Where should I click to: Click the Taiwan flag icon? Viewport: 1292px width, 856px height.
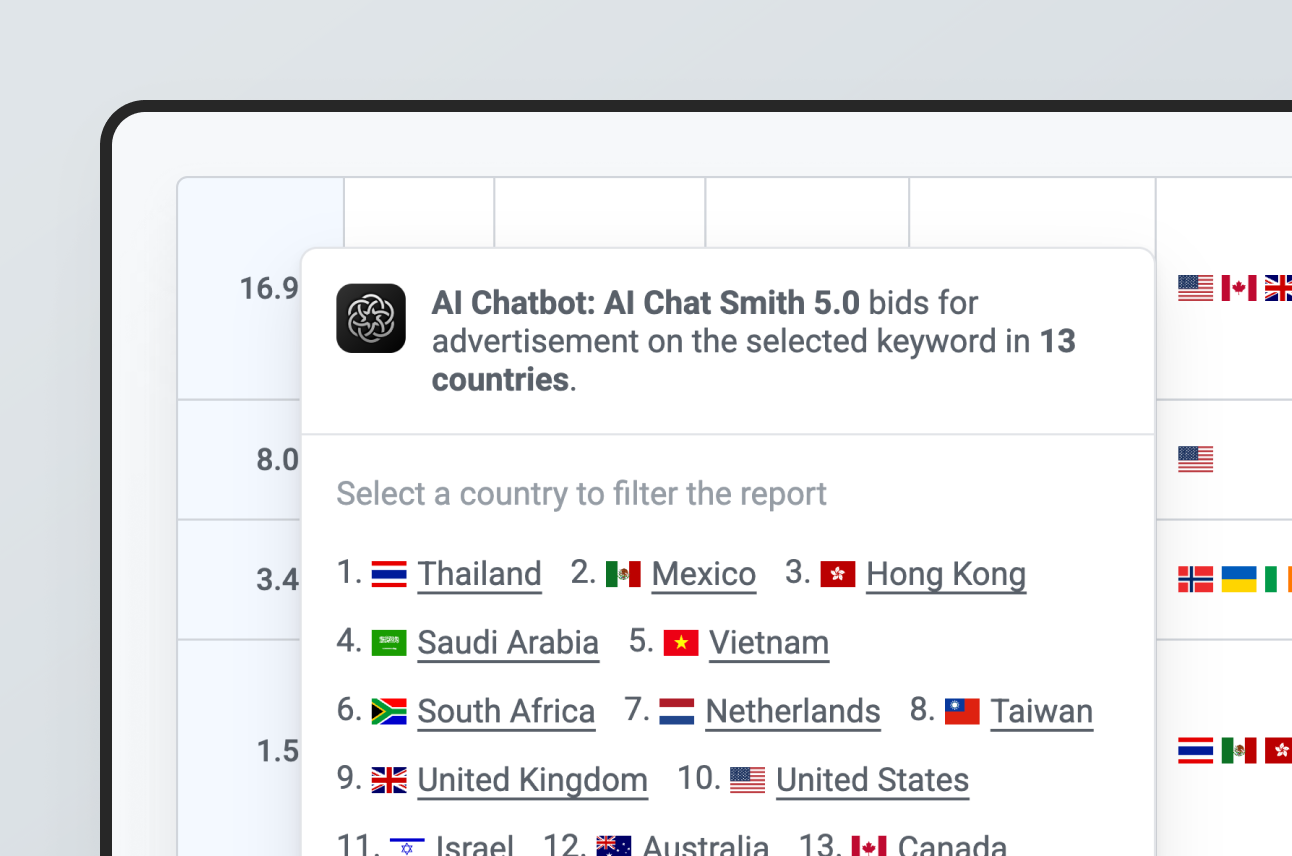tap(962, 711)
